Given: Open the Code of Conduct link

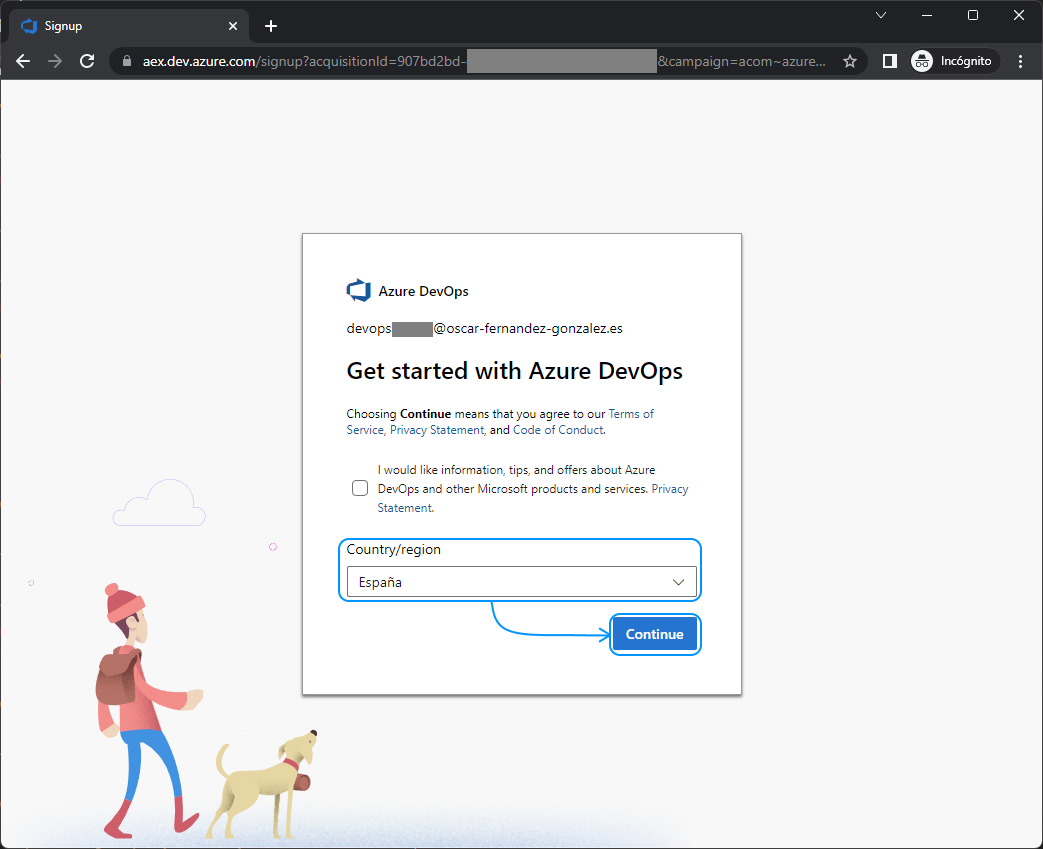Looking at the screenshot, I should pyautogui.click(x=558, y=430).
